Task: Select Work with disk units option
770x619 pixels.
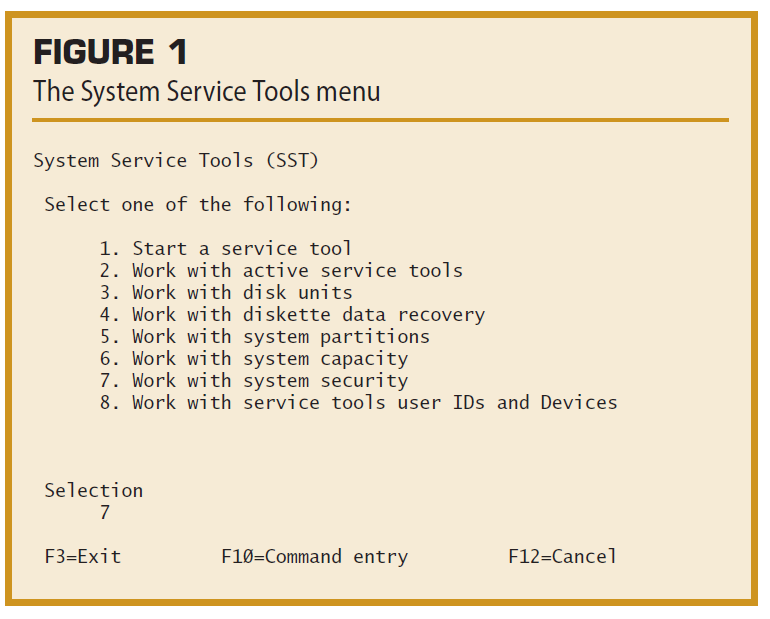Action: pyautogui.click(x=226, y=293)
